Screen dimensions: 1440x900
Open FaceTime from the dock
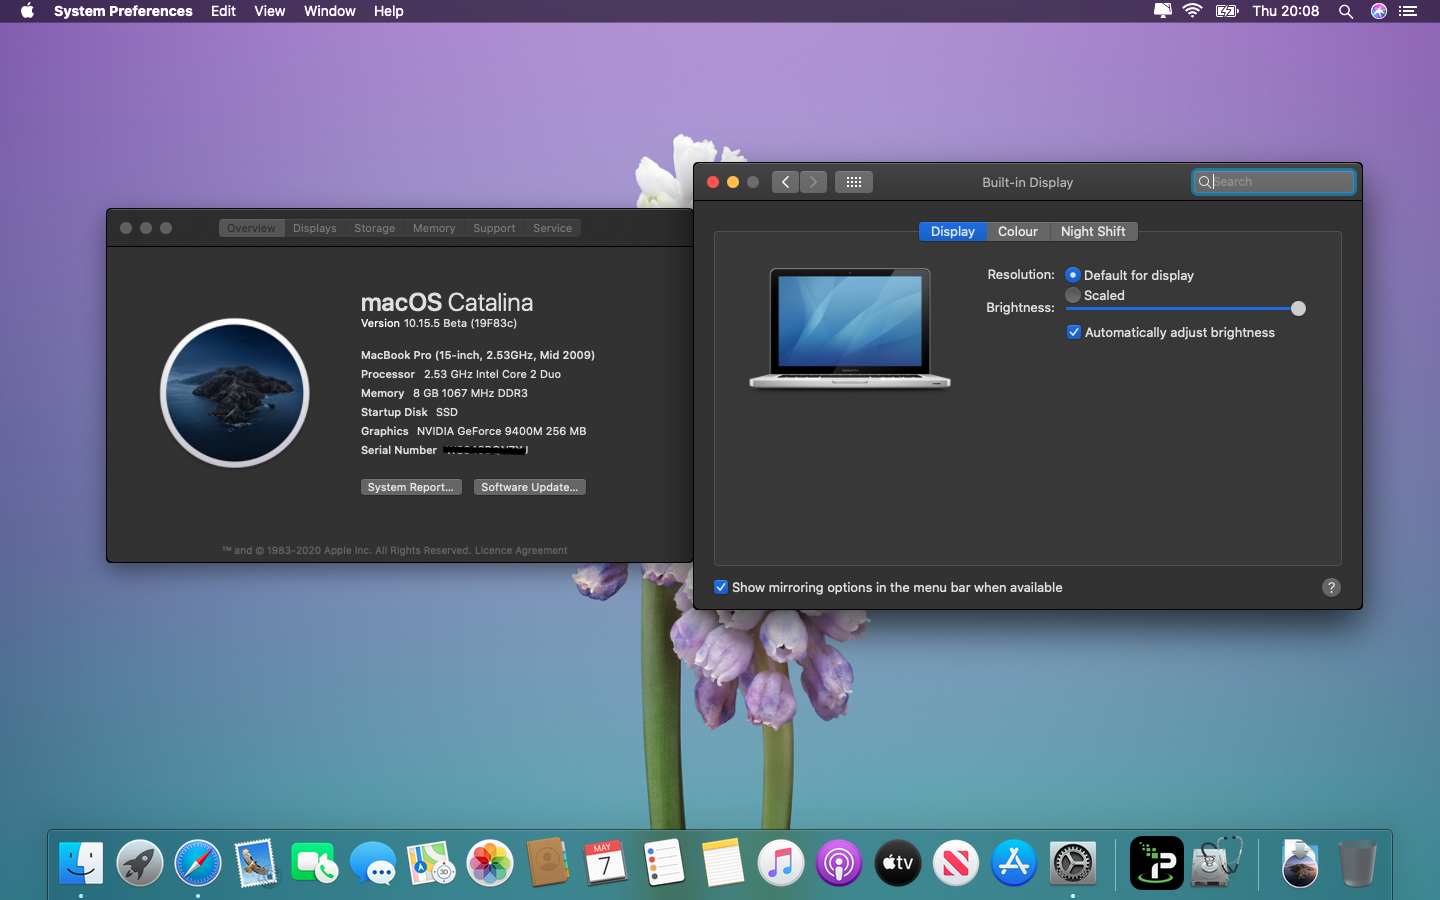pyautogui.click(x=314, y=862)
